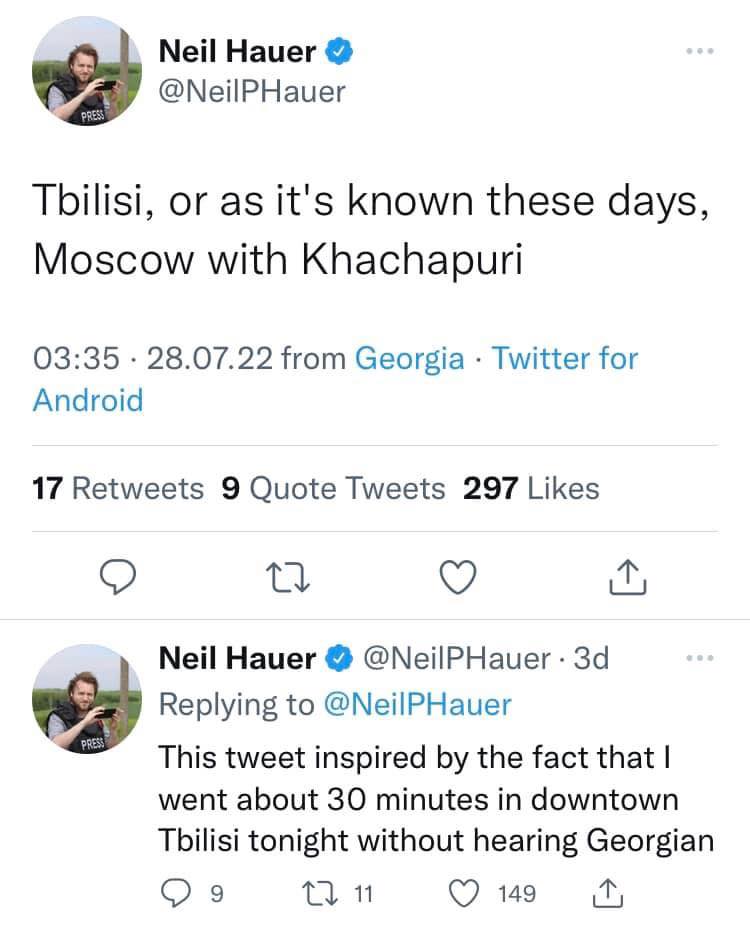Open more options on the main tweet
Screen dimensions: 750x934
[x=700, y=51]
